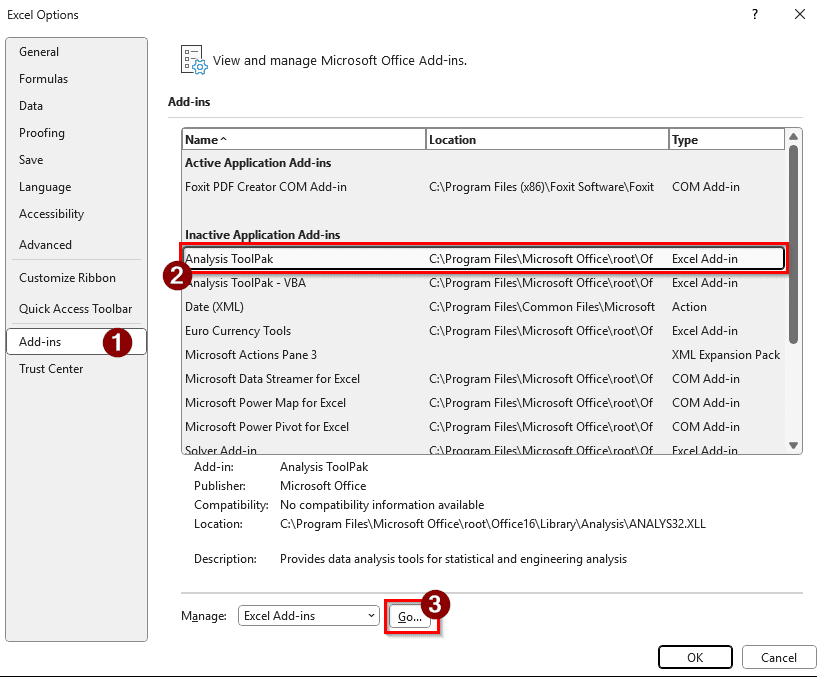Click the Cancel button
Image resolution: width=817 pixels, height=677 pixels.
(x=778, y=657)
